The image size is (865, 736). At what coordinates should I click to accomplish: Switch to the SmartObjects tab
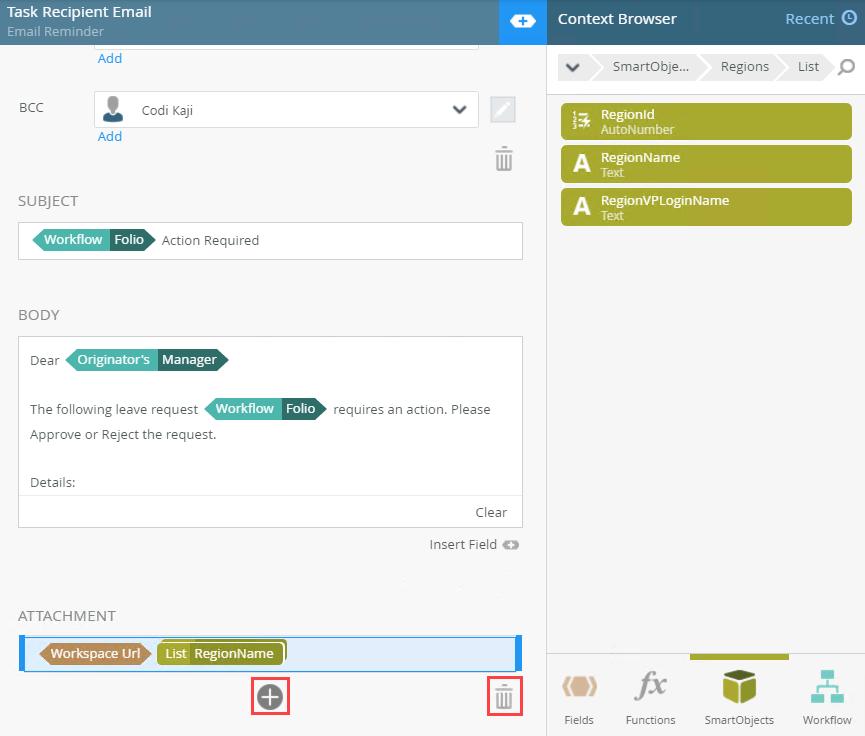click(x=739, y=696)
